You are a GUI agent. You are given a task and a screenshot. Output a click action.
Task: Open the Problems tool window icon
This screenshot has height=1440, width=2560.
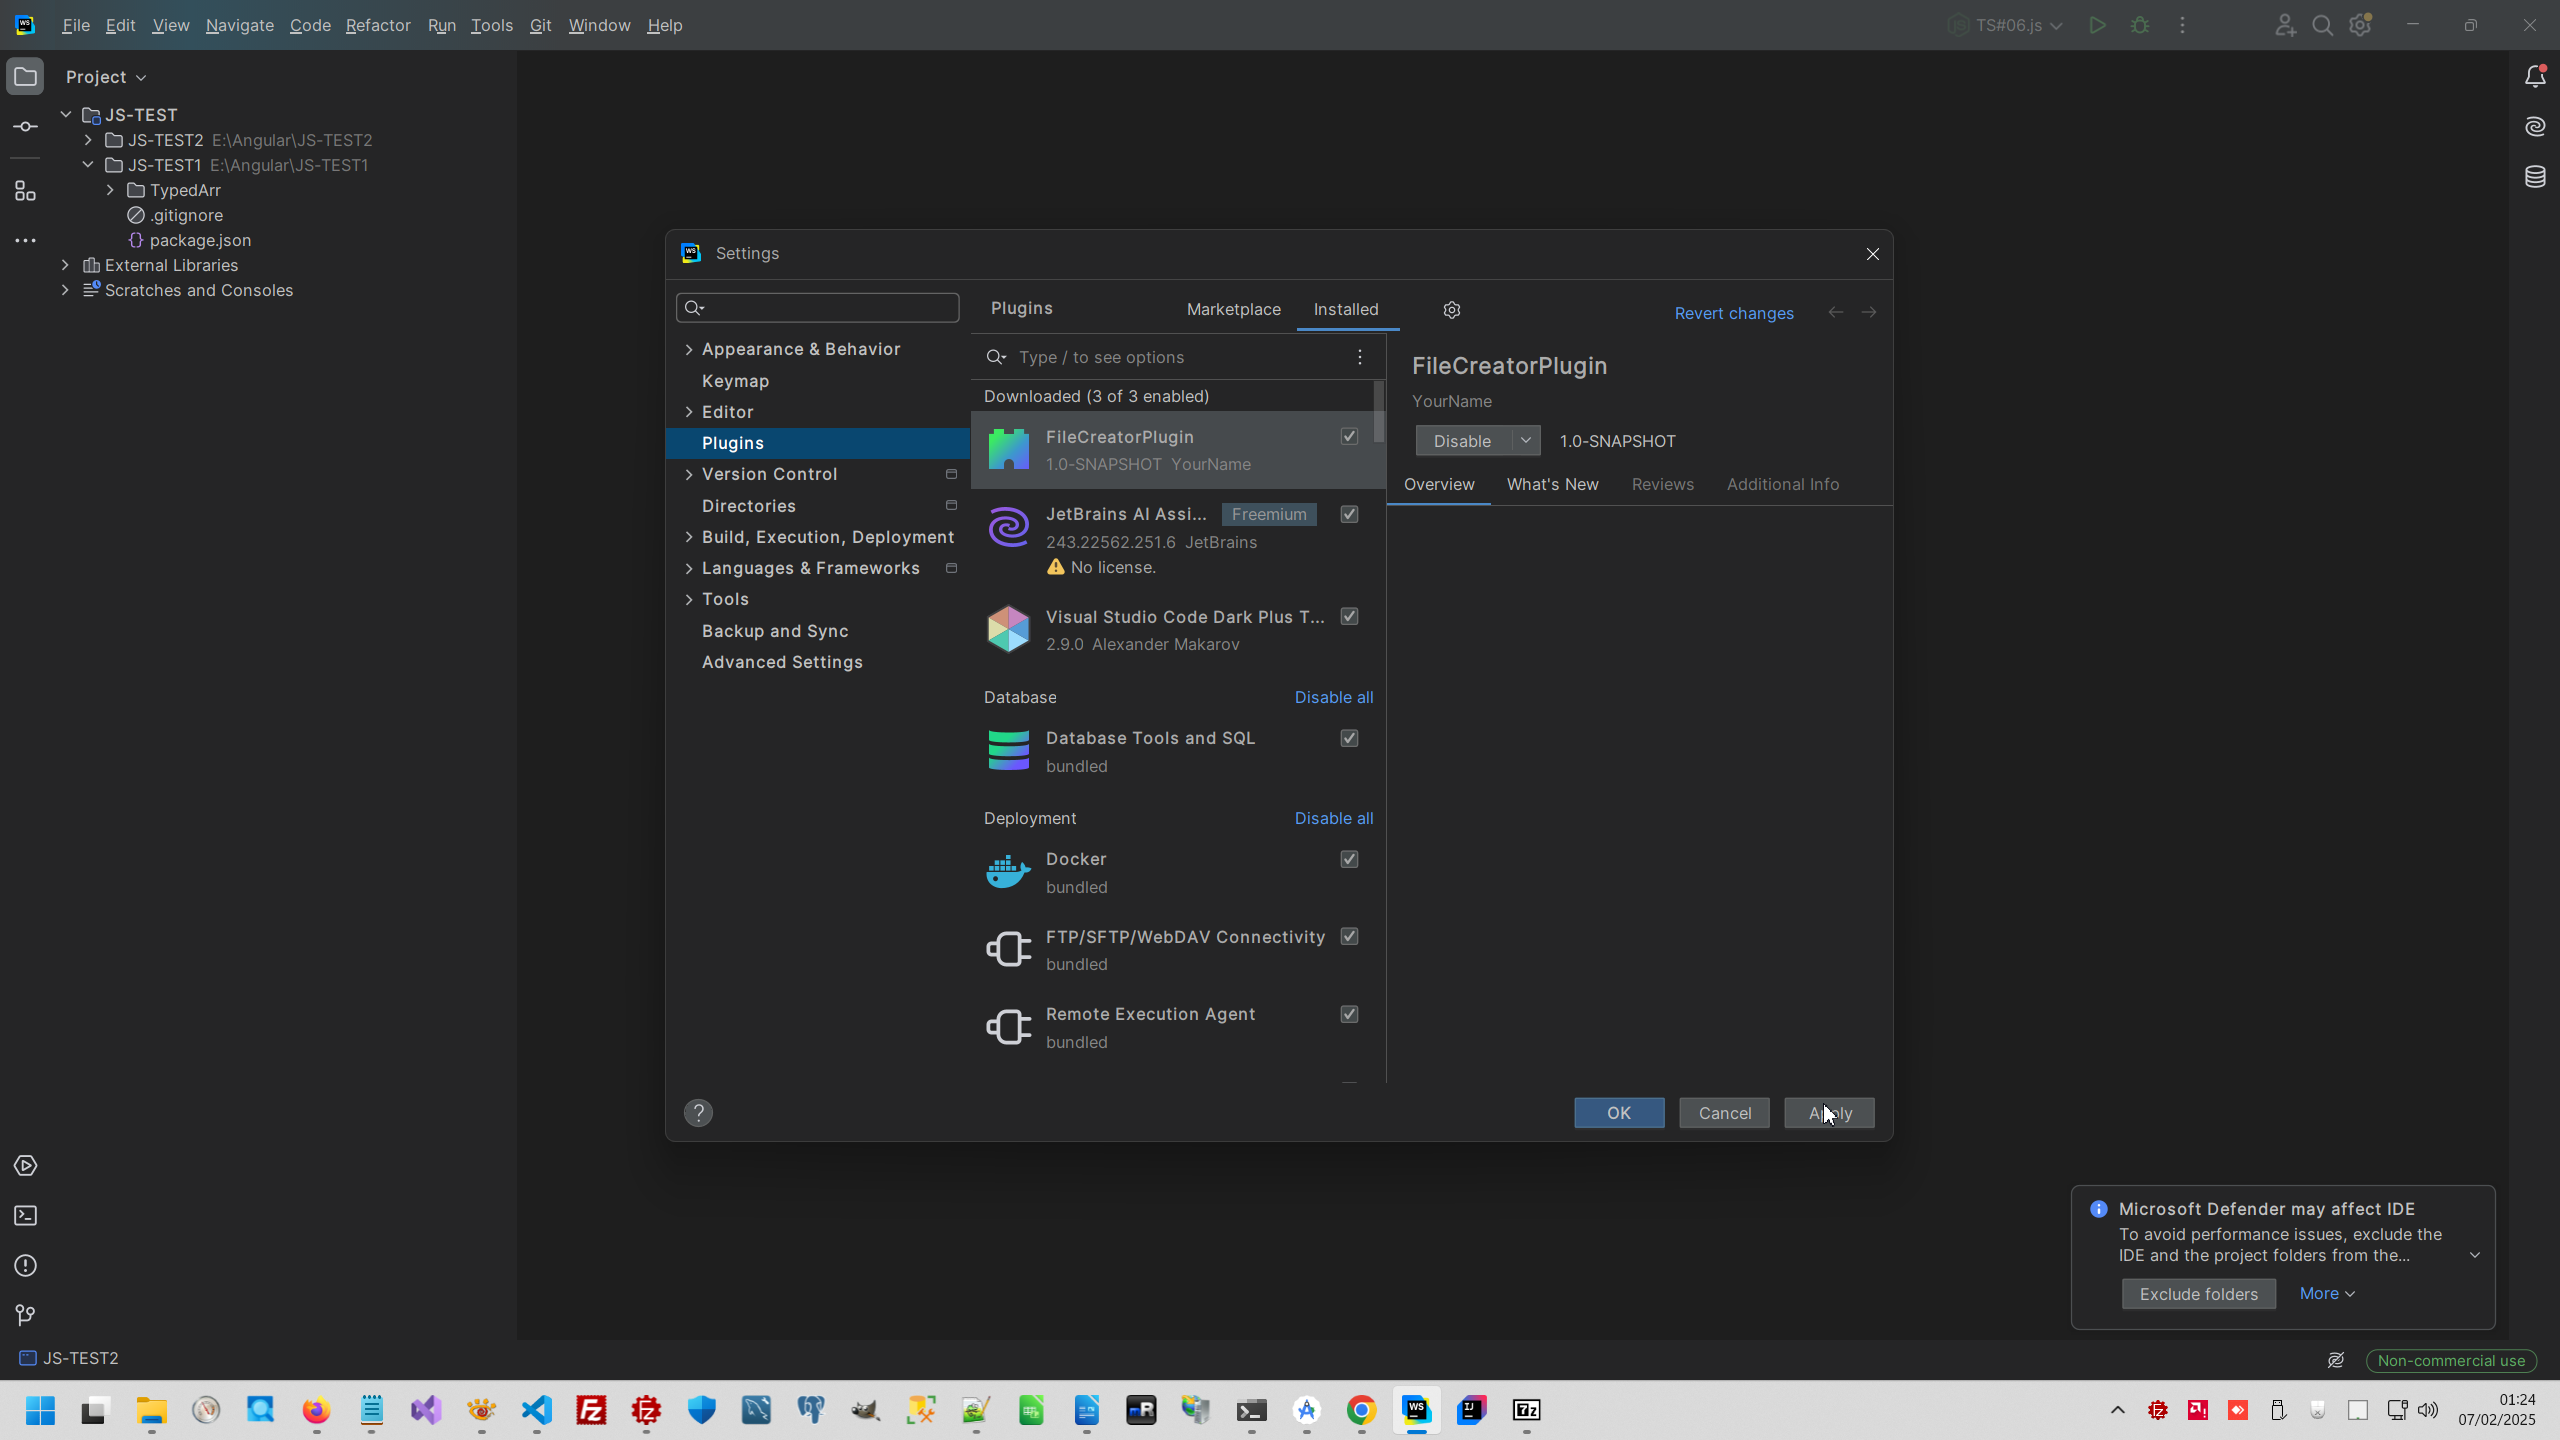(26, 1266)
